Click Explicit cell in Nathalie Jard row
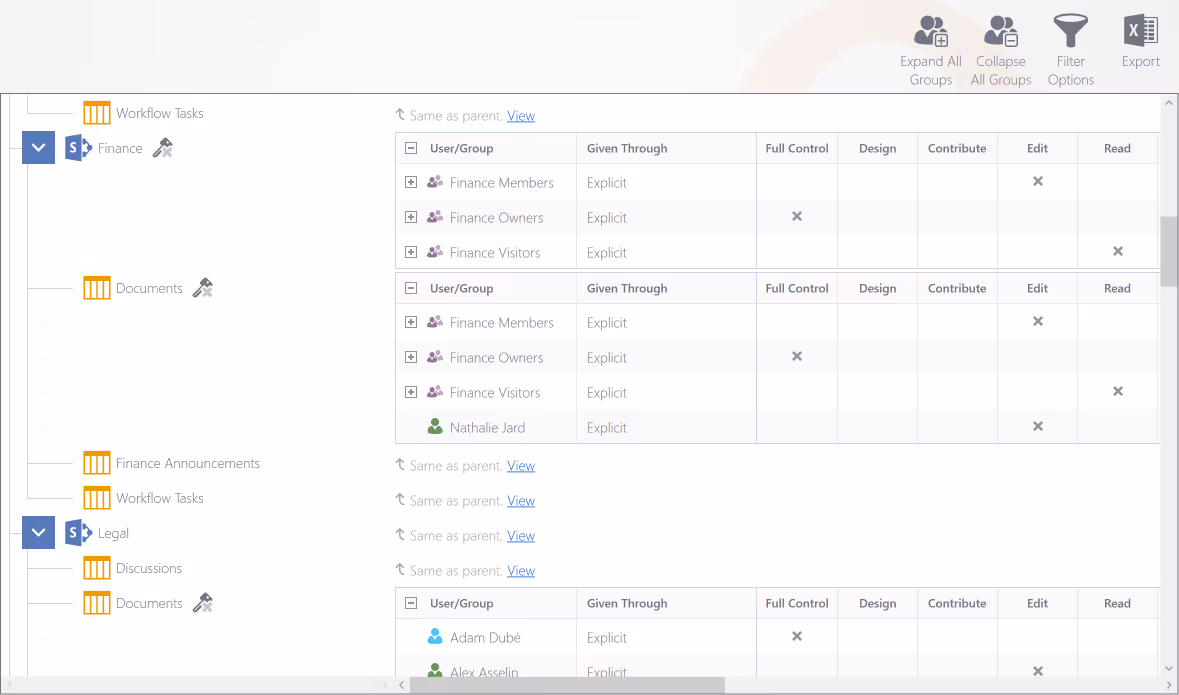 (607, 427)
